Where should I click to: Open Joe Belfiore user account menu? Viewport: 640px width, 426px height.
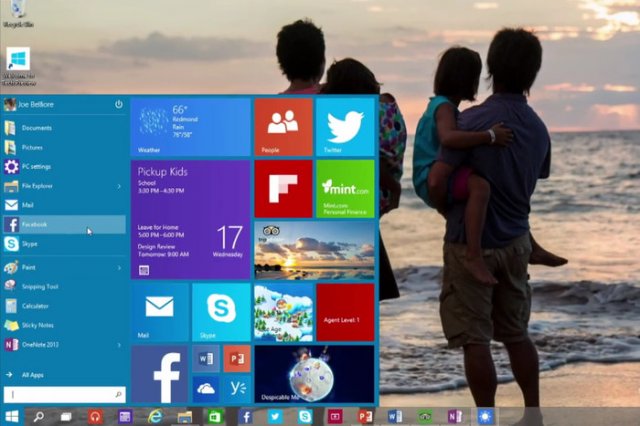(x=29, y=104)
